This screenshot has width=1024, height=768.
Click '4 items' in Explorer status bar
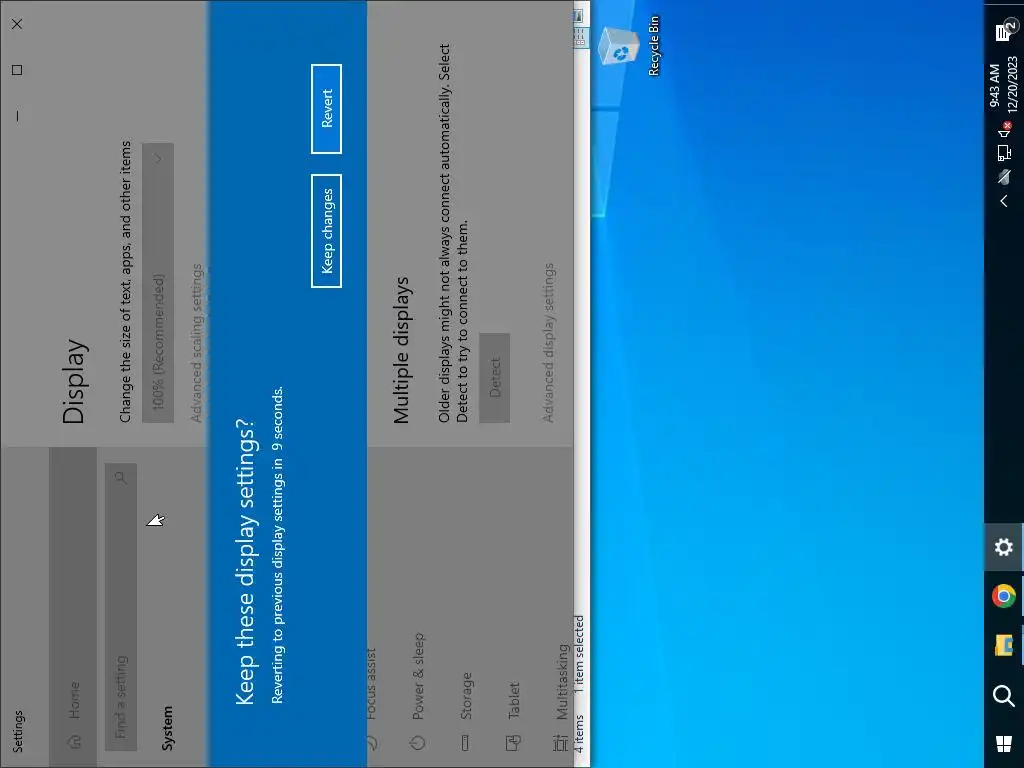tap(579, 733)
